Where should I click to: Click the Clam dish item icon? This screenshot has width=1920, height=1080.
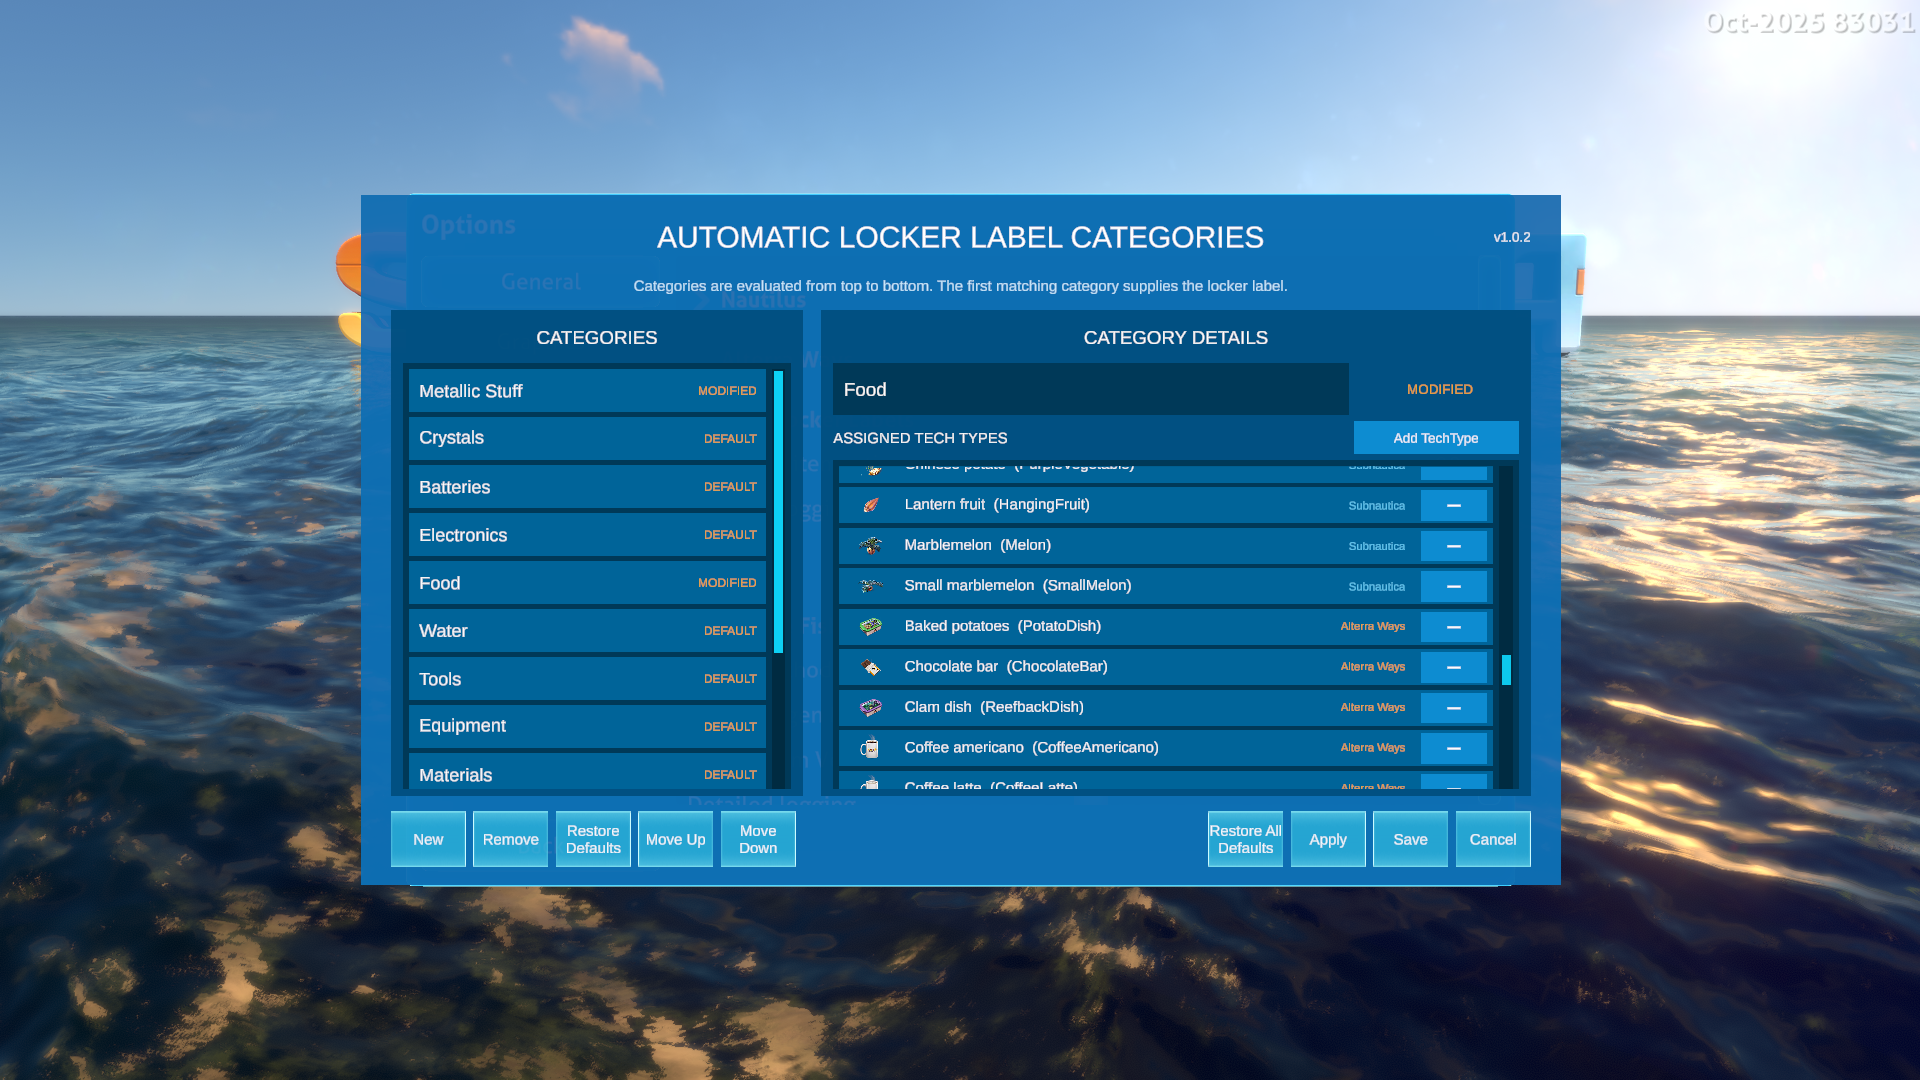(871, 707)
